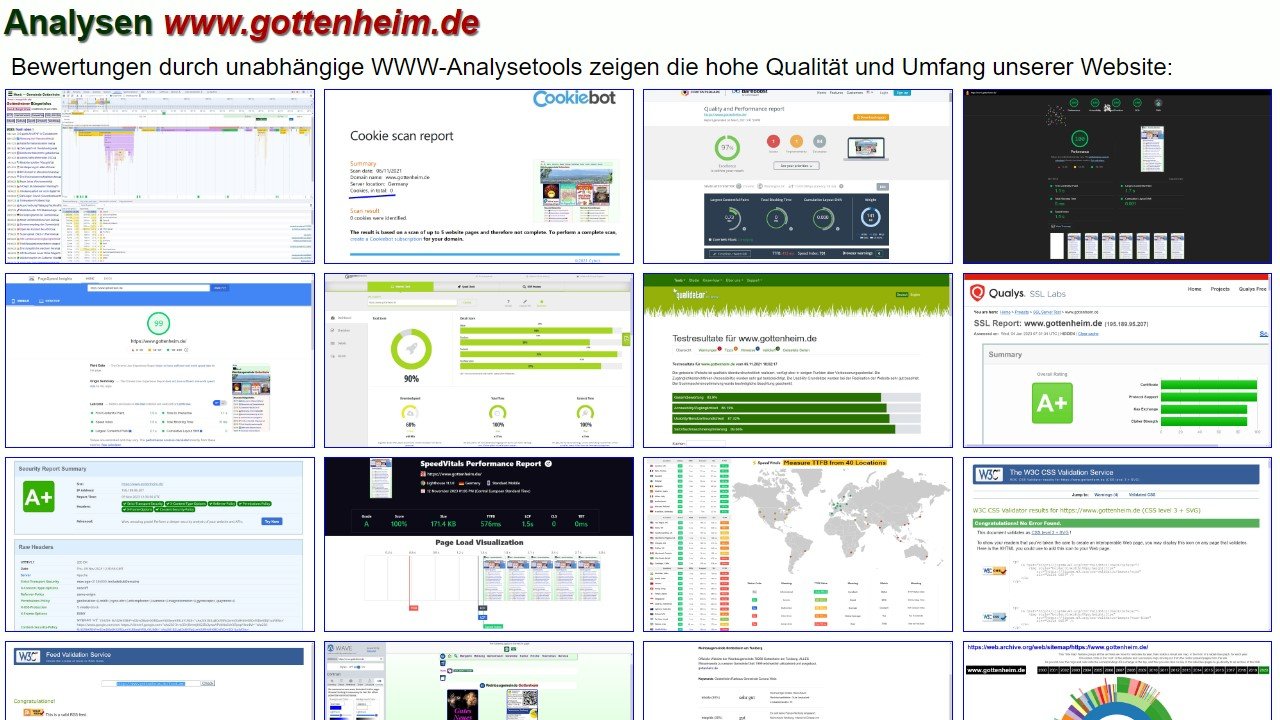1280x720 pixels.
Task: Click the Sign up button on Dareboost
Action: tap(902, 93)
